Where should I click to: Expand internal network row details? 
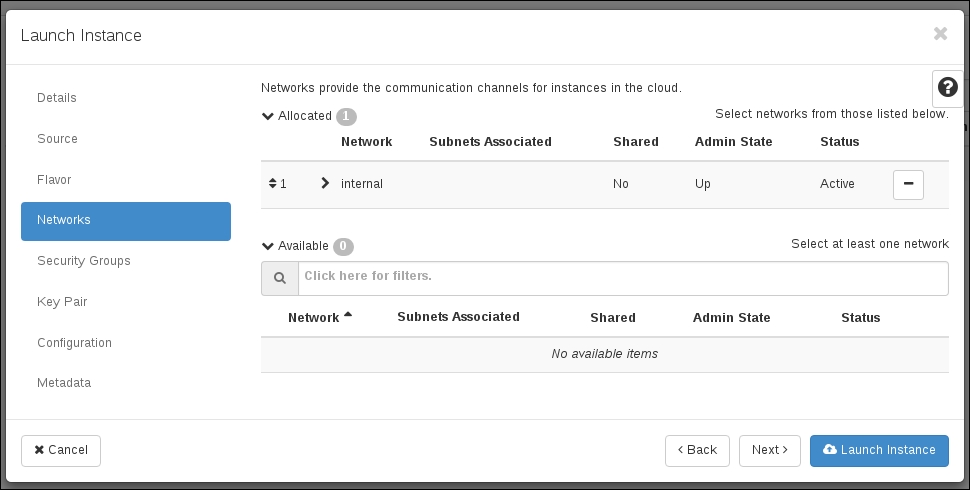325,184
